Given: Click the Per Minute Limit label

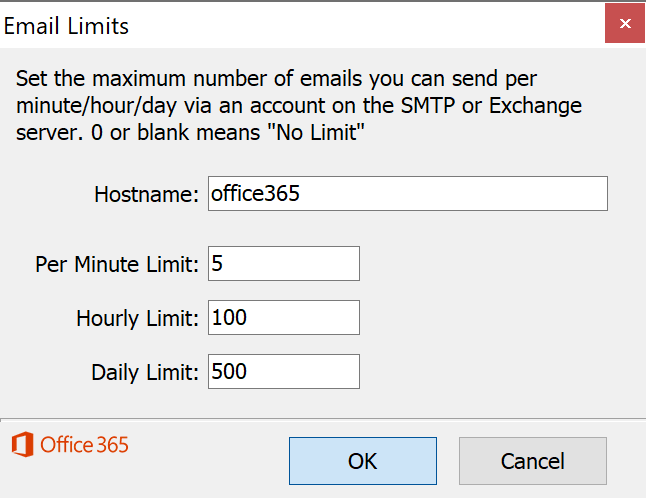Looking at the screenshot, I should [x=117, y=264].
